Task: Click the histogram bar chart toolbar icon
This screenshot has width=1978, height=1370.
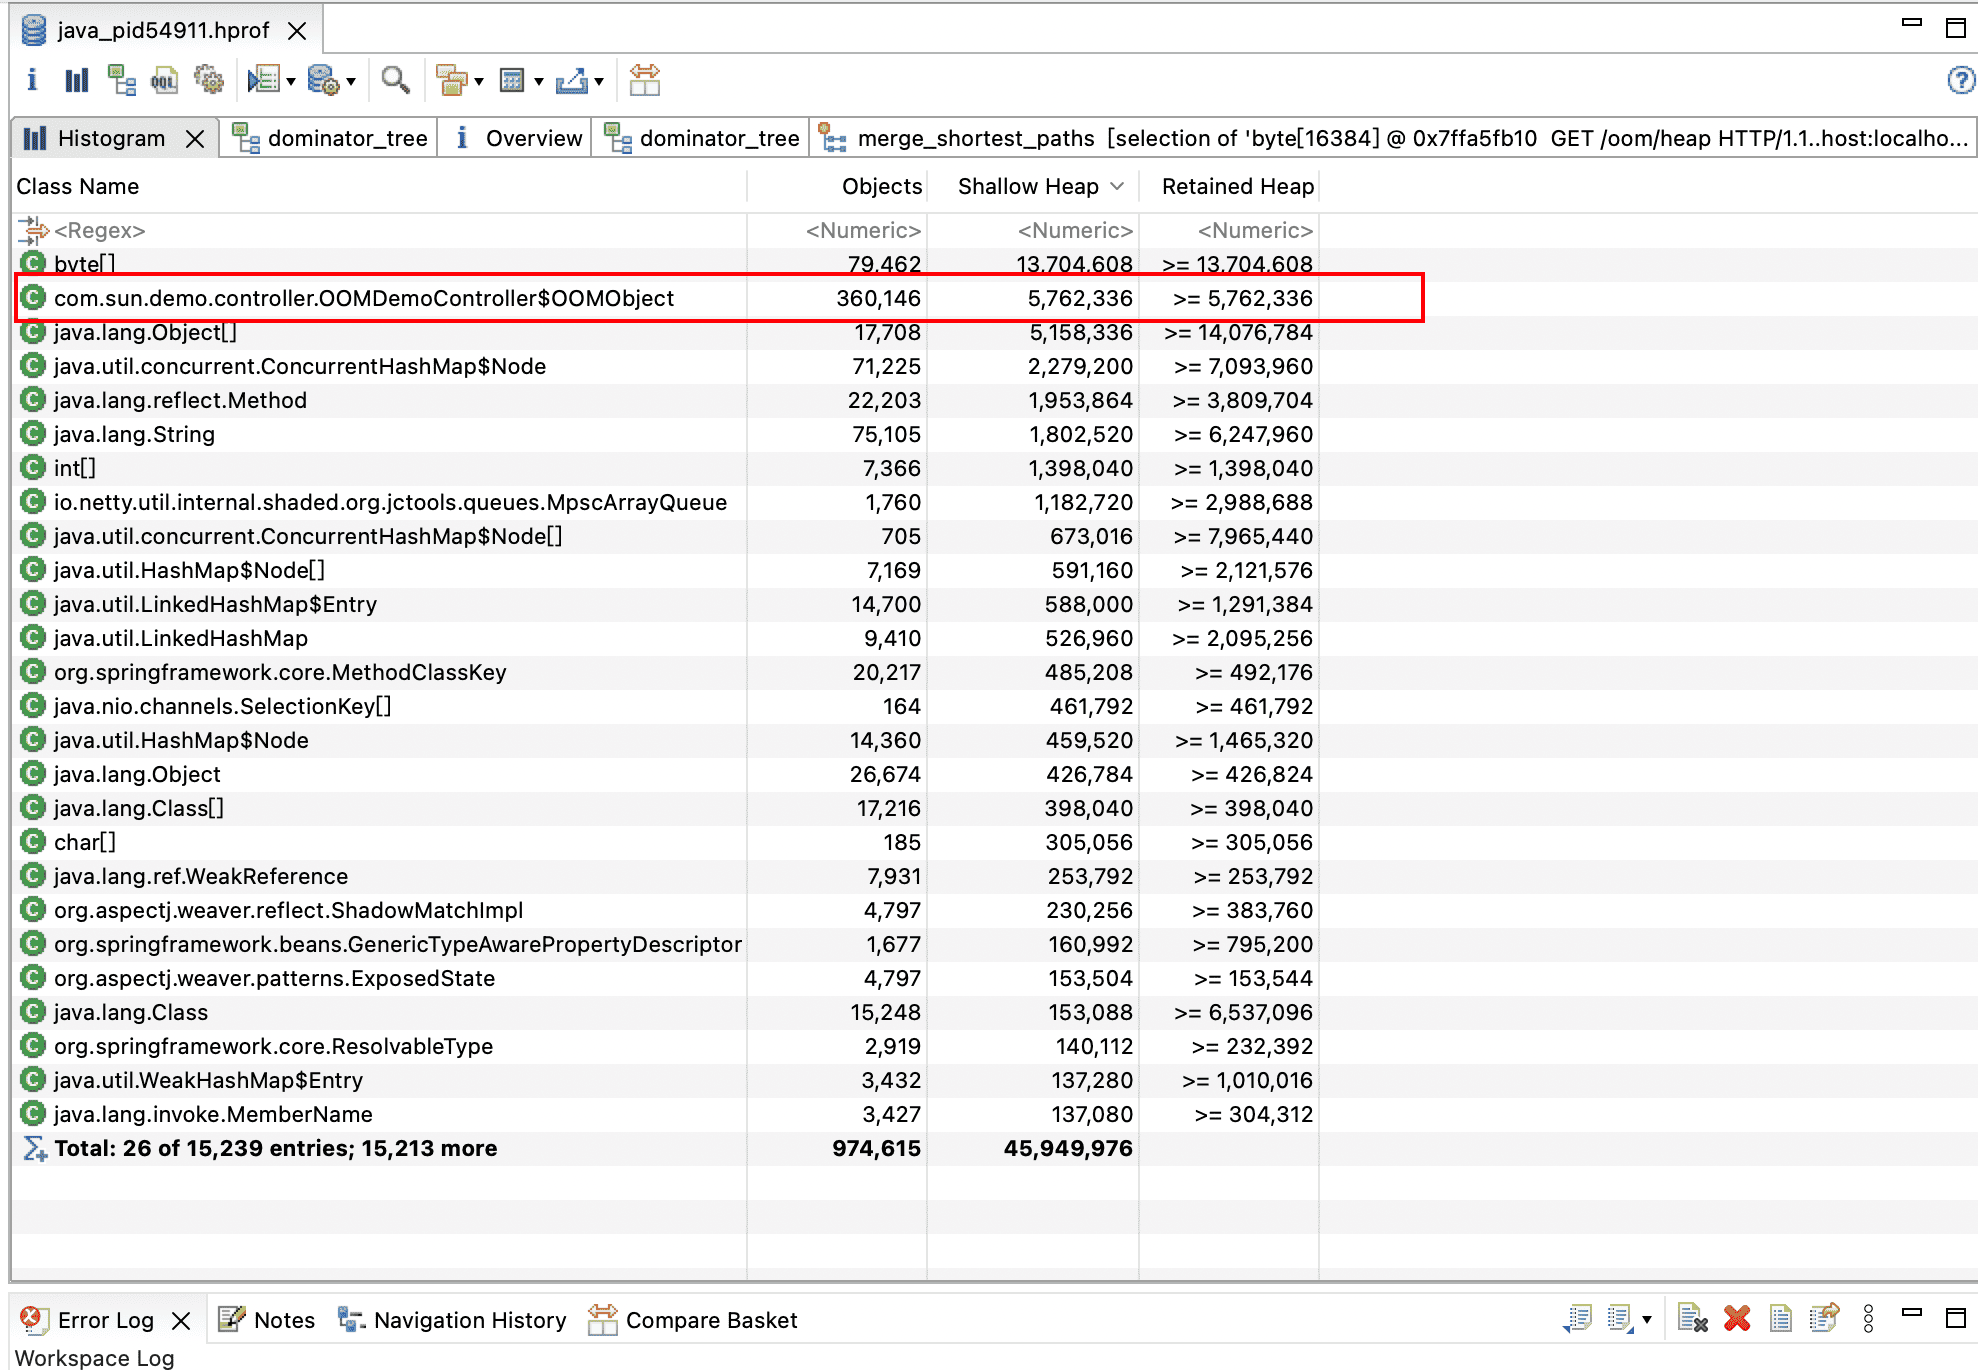Action: [76, 80]
